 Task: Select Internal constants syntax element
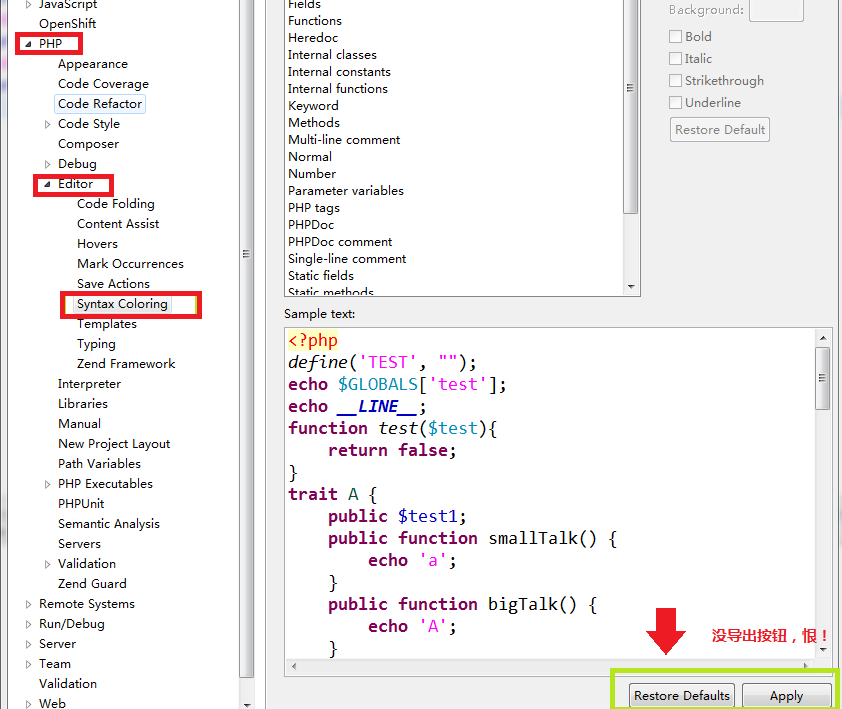click(x=339, y=72)
